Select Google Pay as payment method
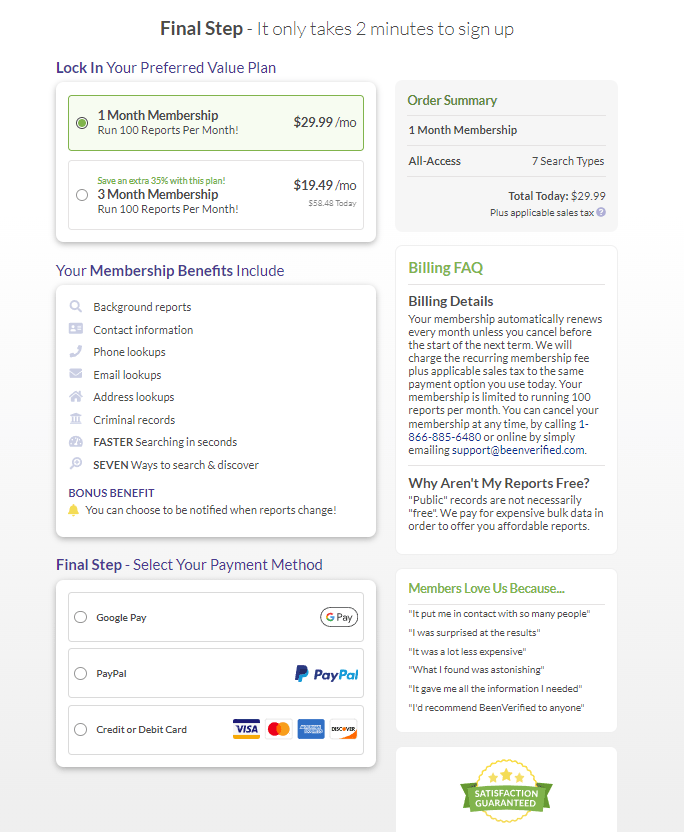Screen dimensions: 684x832 pyautogui.click(x=80, y=617)
